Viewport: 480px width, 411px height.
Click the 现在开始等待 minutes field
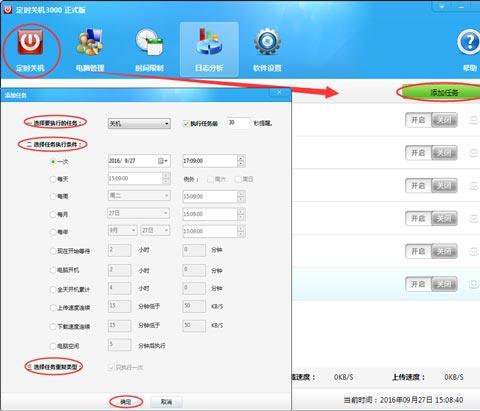click(194, 250)
